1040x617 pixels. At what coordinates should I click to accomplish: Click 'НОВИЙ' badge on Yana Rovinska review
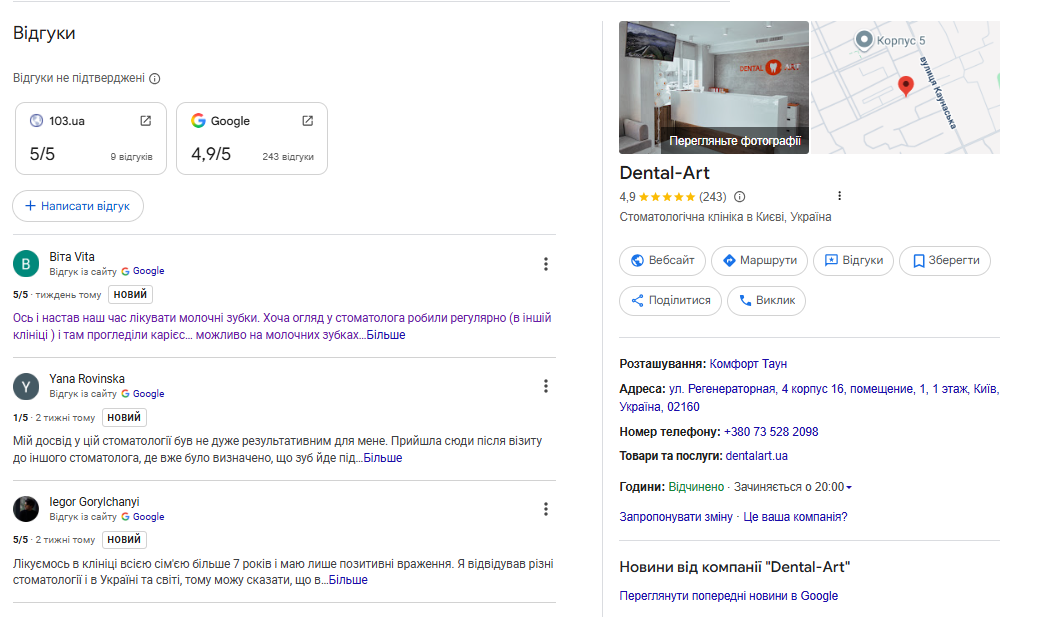tap(124, 417)
